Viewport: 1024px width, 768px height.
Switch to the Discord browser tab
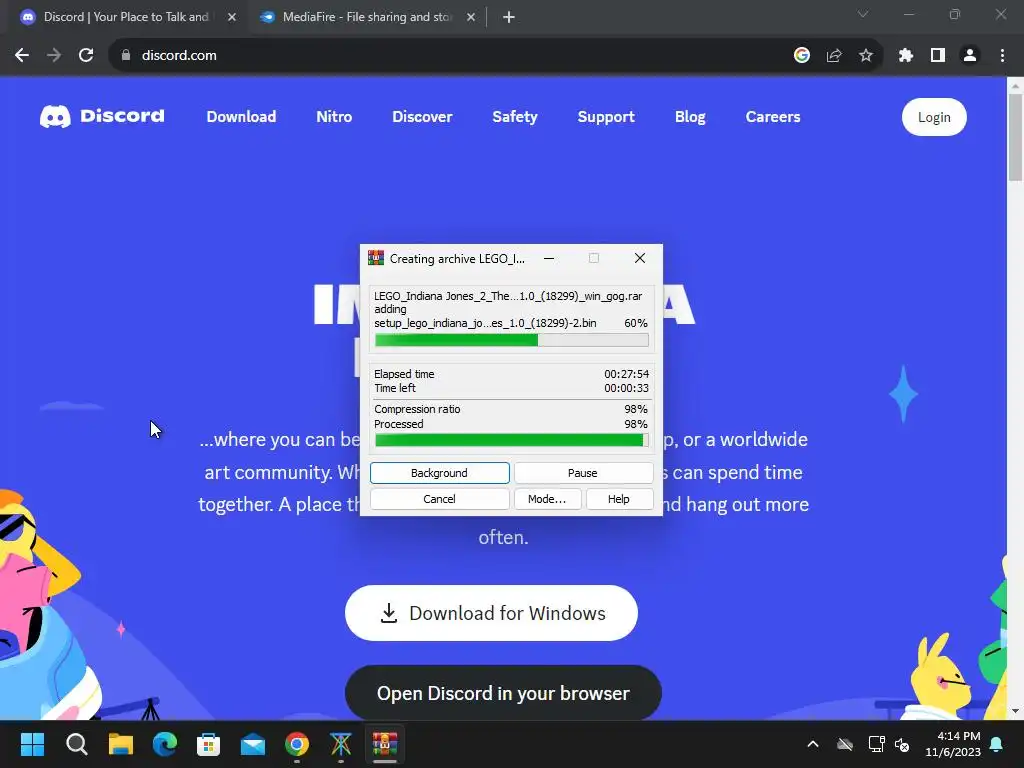tap(126, 17)
